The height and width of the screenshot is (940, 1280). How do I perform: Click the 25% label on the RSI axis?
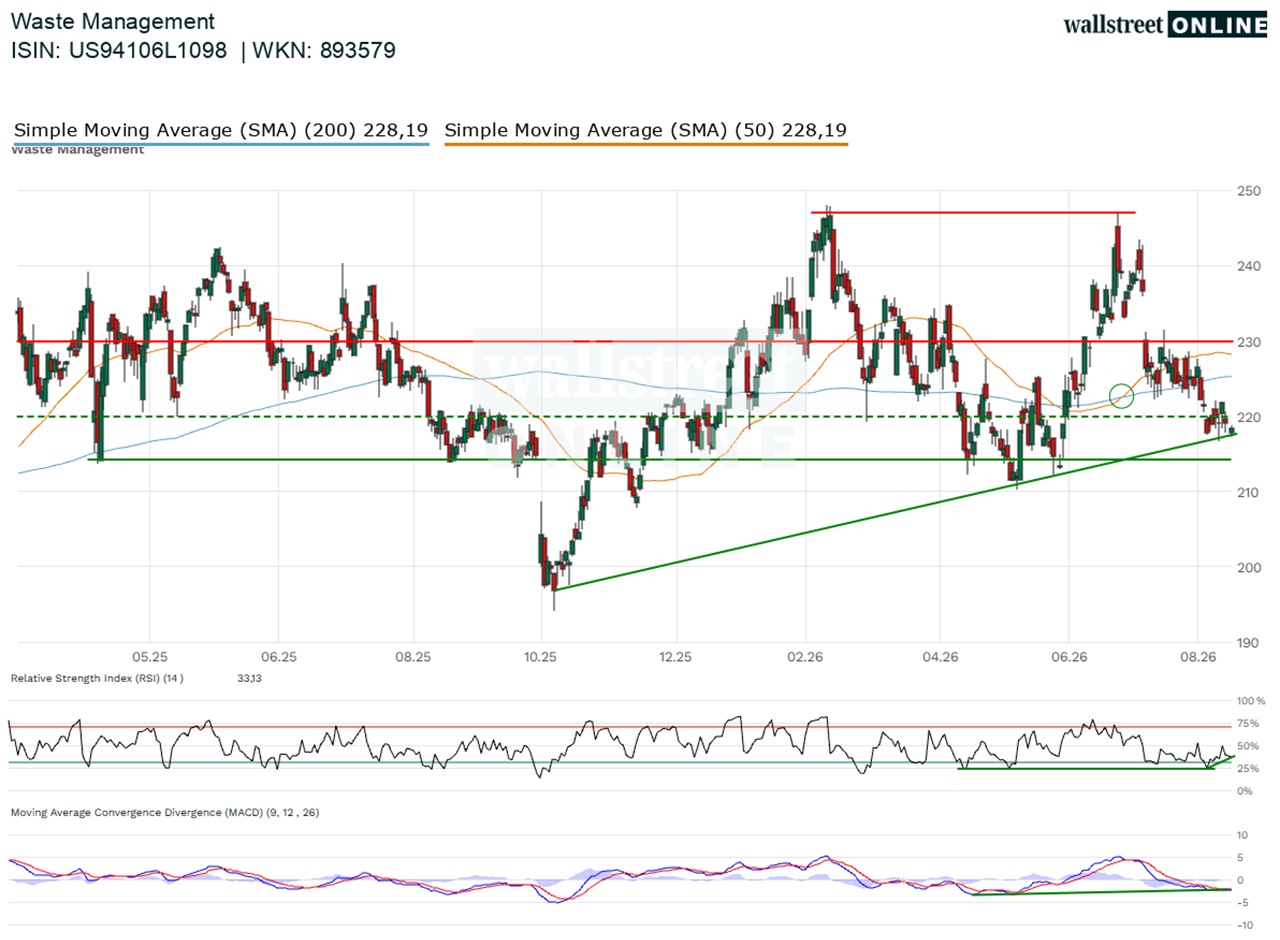click(1248, 768)
